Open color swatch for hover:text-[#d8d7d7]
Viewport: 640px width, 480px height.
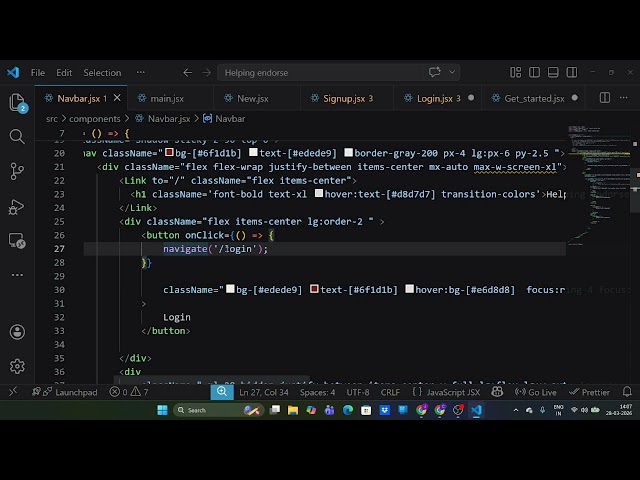pos(319,193)
